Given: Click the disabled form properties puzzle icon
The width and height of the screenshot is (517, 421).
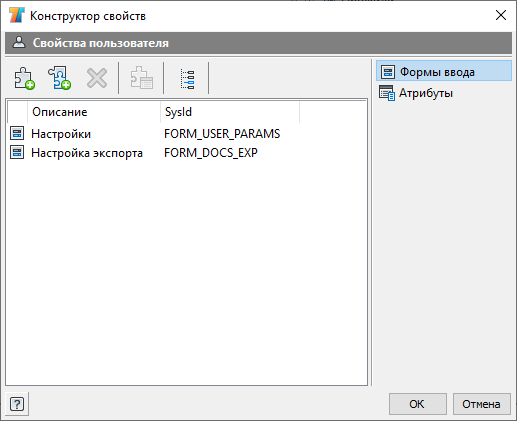Looking at the screenshot, I should point(142,78).
